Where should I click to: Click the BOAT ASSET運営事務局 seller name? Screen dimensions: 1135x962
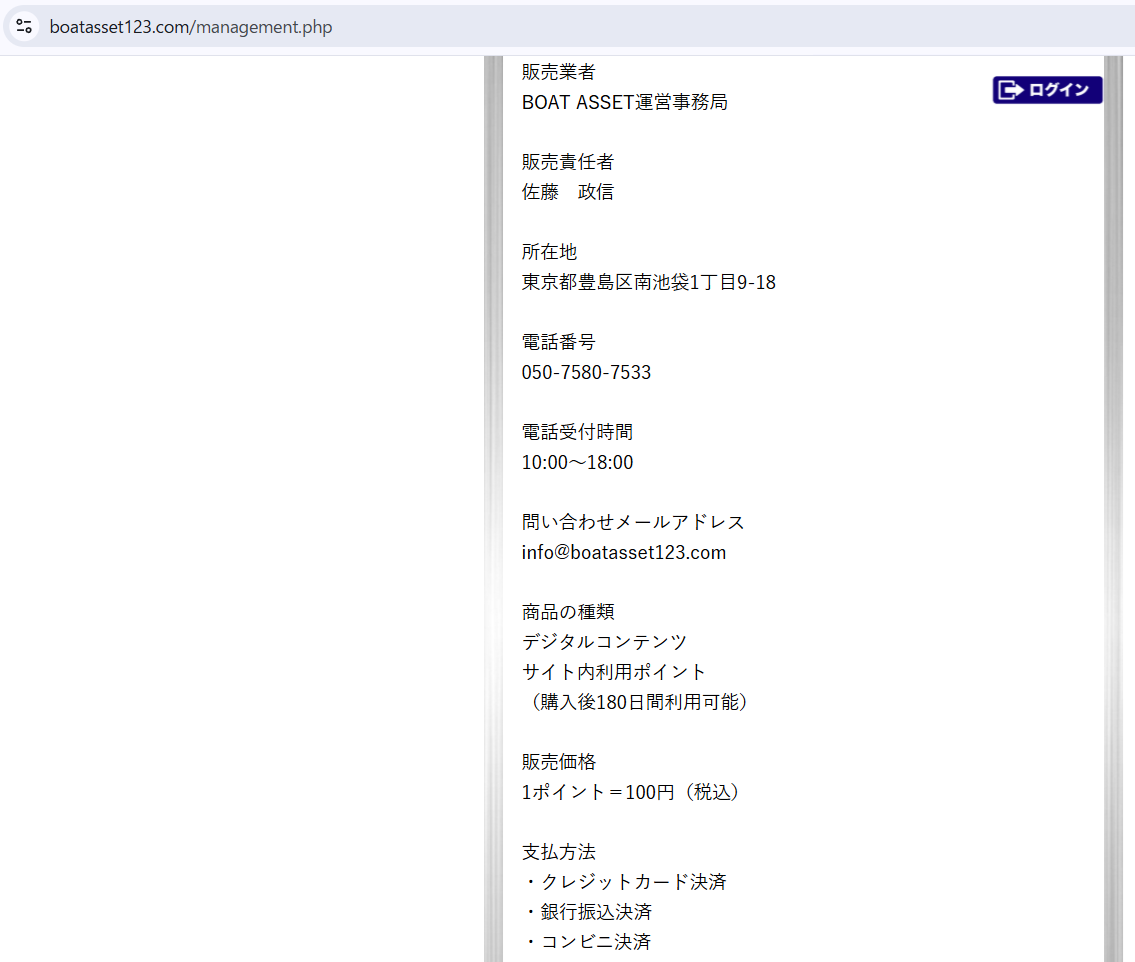click(x=624, y=102)
